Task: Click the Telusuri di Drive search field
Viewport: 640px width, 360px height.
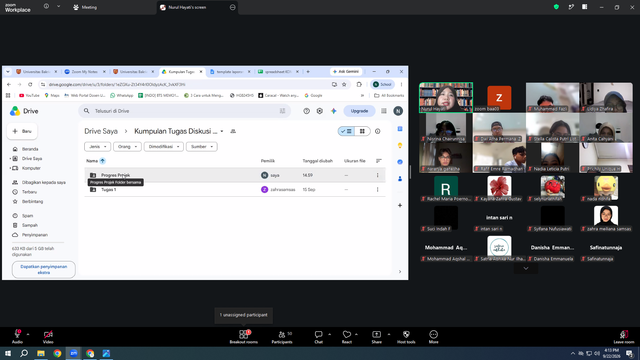Action: [x=184, y=111]
